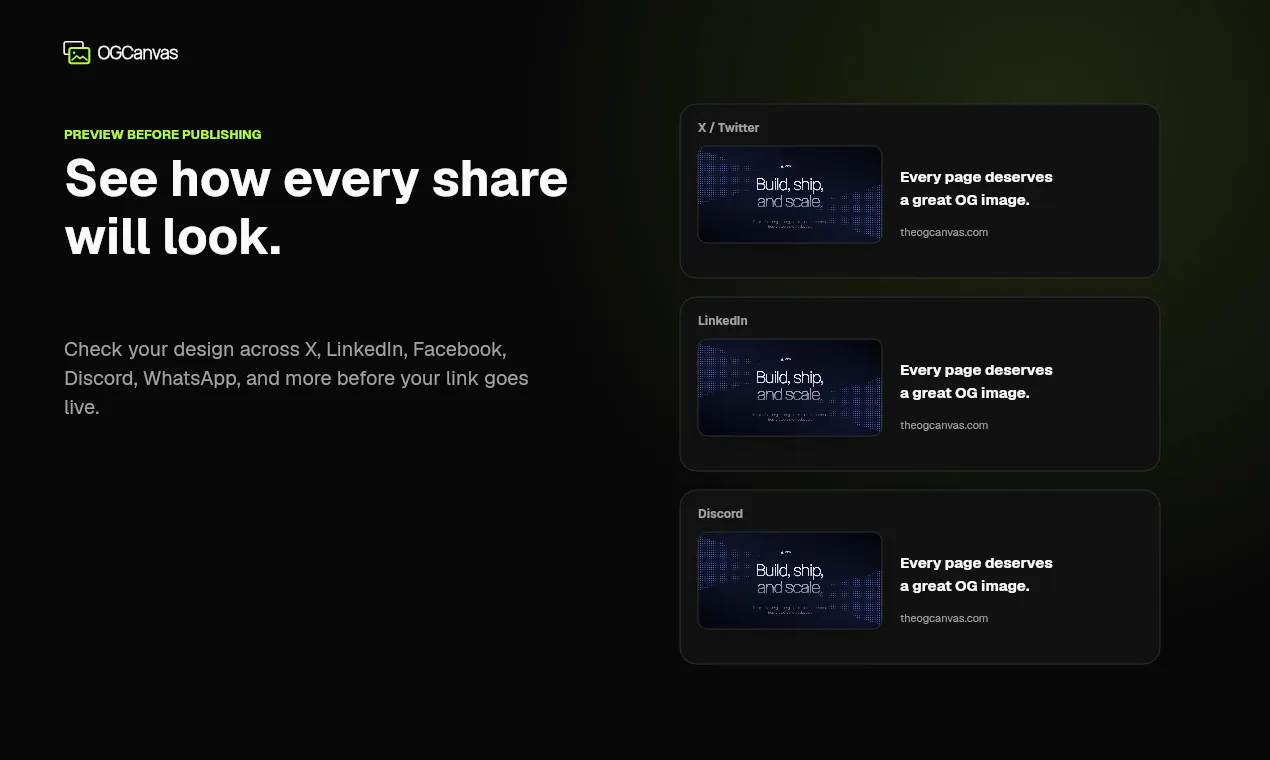Select the X / Twitter preview card label

[728, 127]
